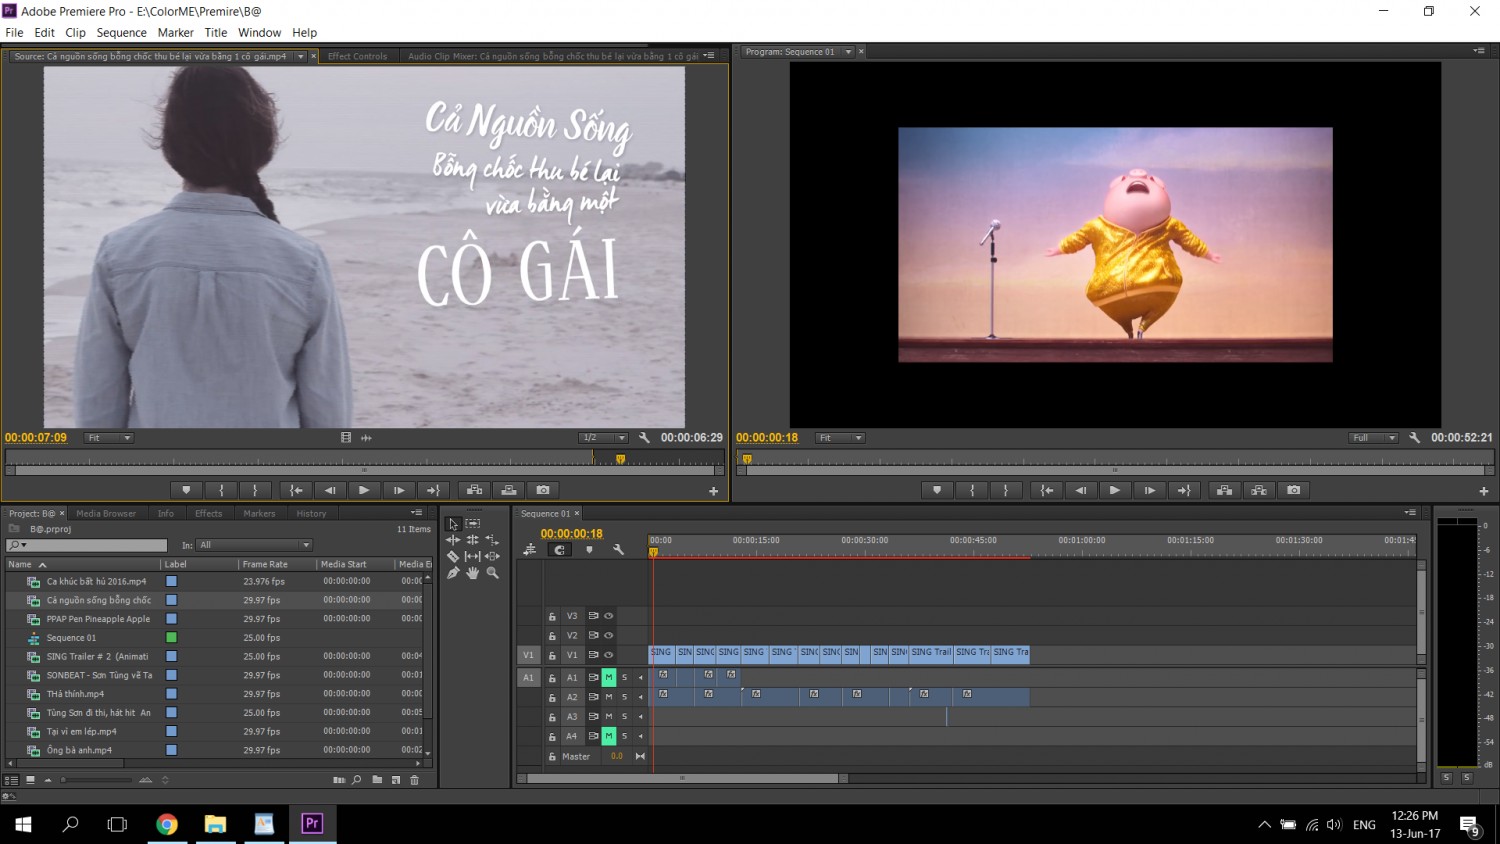Select the Pen tool in tools panel
This screenshot has height=844, width=1500.
coord(453,573)
